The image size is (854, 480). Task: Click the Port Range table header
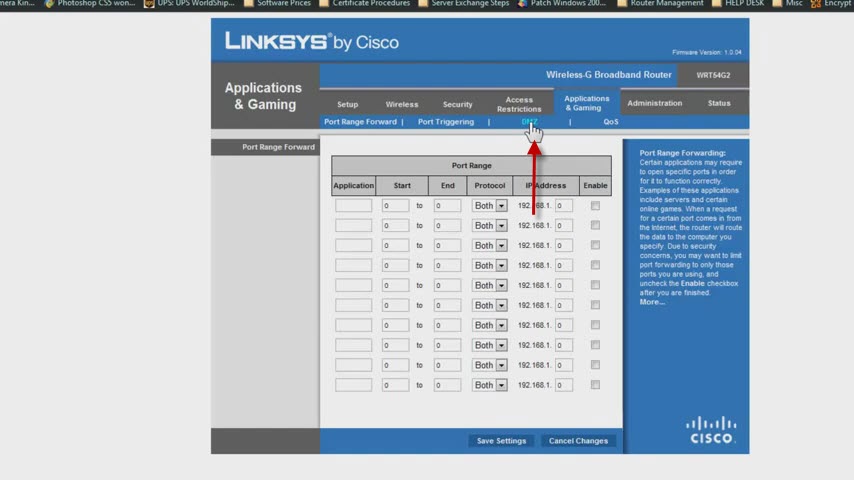[472, 165]
